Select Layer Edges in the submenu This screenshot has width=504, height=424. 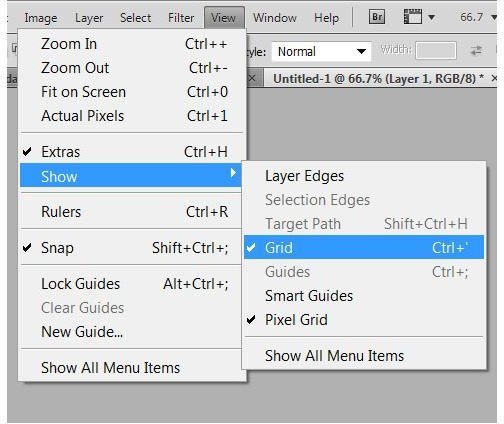click(364, 176)
